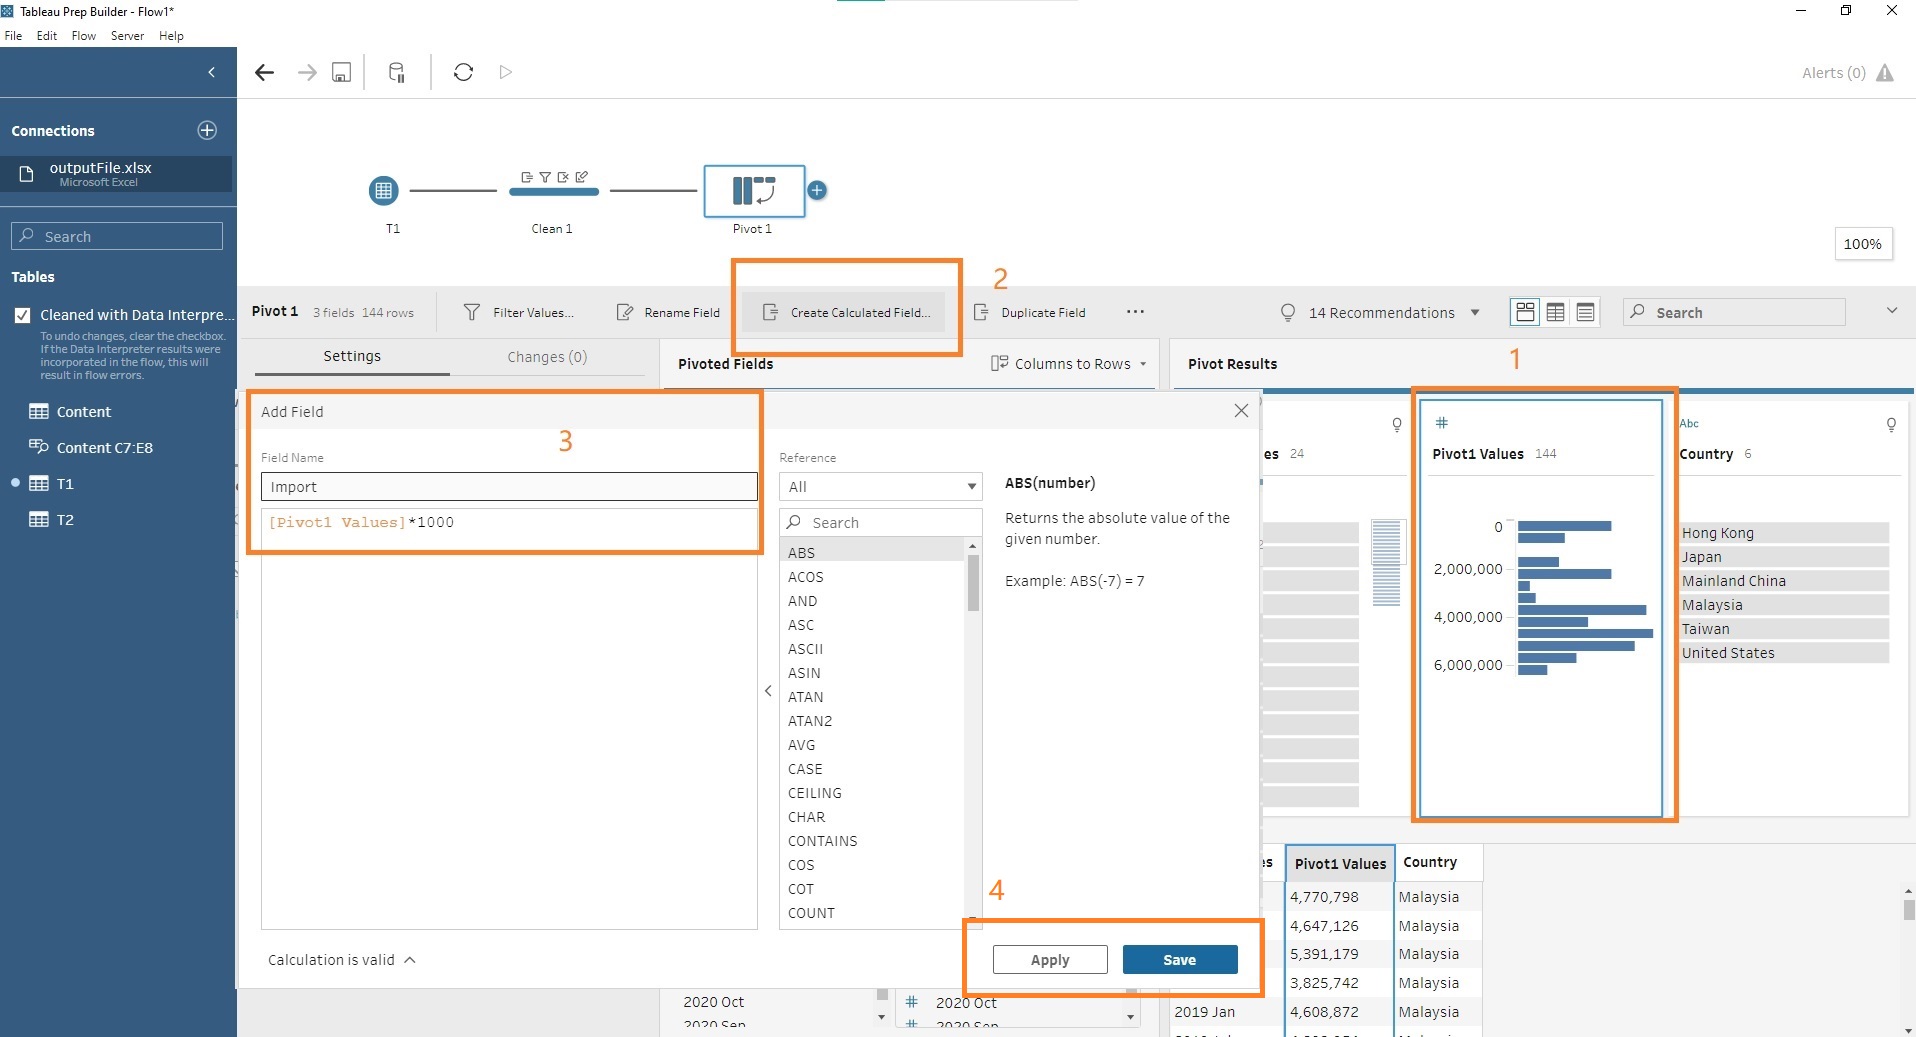Open the Help menu

(171, 36)
